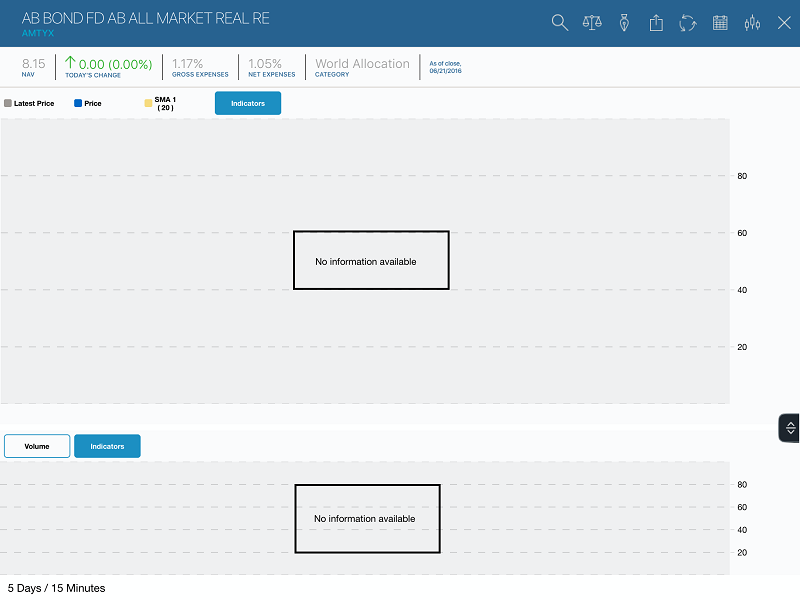The width and height of the screenshot is (800, 600).
Task: Click the blue Price color swatch
Action: pos(77,103)
